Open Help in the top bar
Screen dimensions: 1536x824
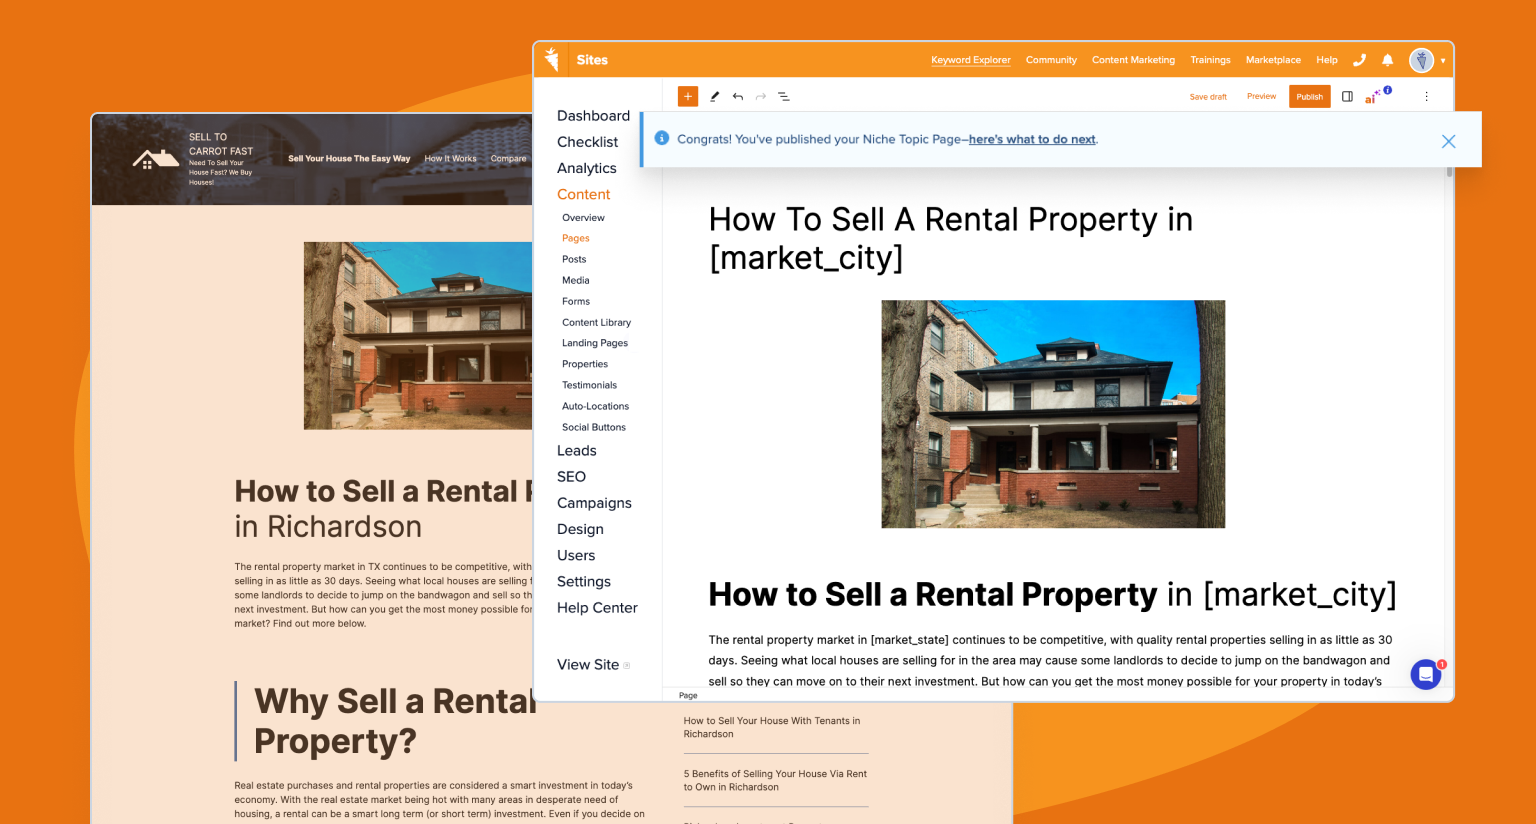1327,60
